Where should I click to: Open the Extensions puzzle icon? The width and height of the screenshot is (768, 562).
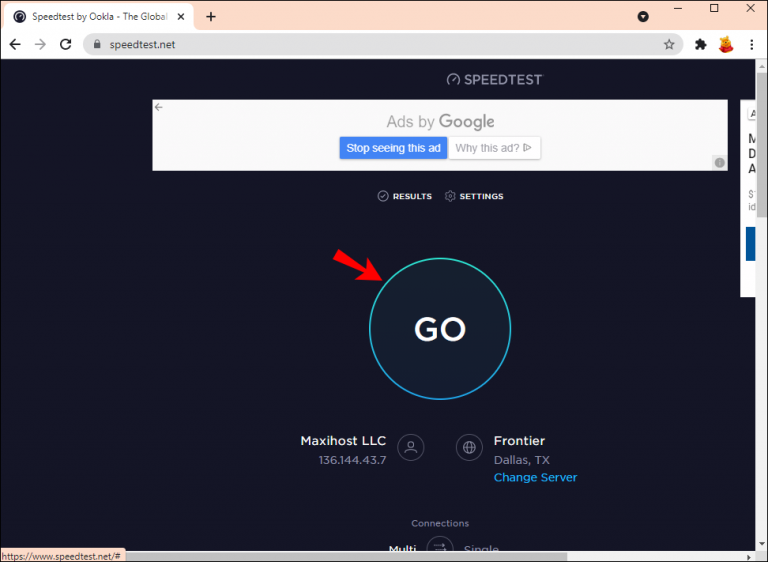700,45
